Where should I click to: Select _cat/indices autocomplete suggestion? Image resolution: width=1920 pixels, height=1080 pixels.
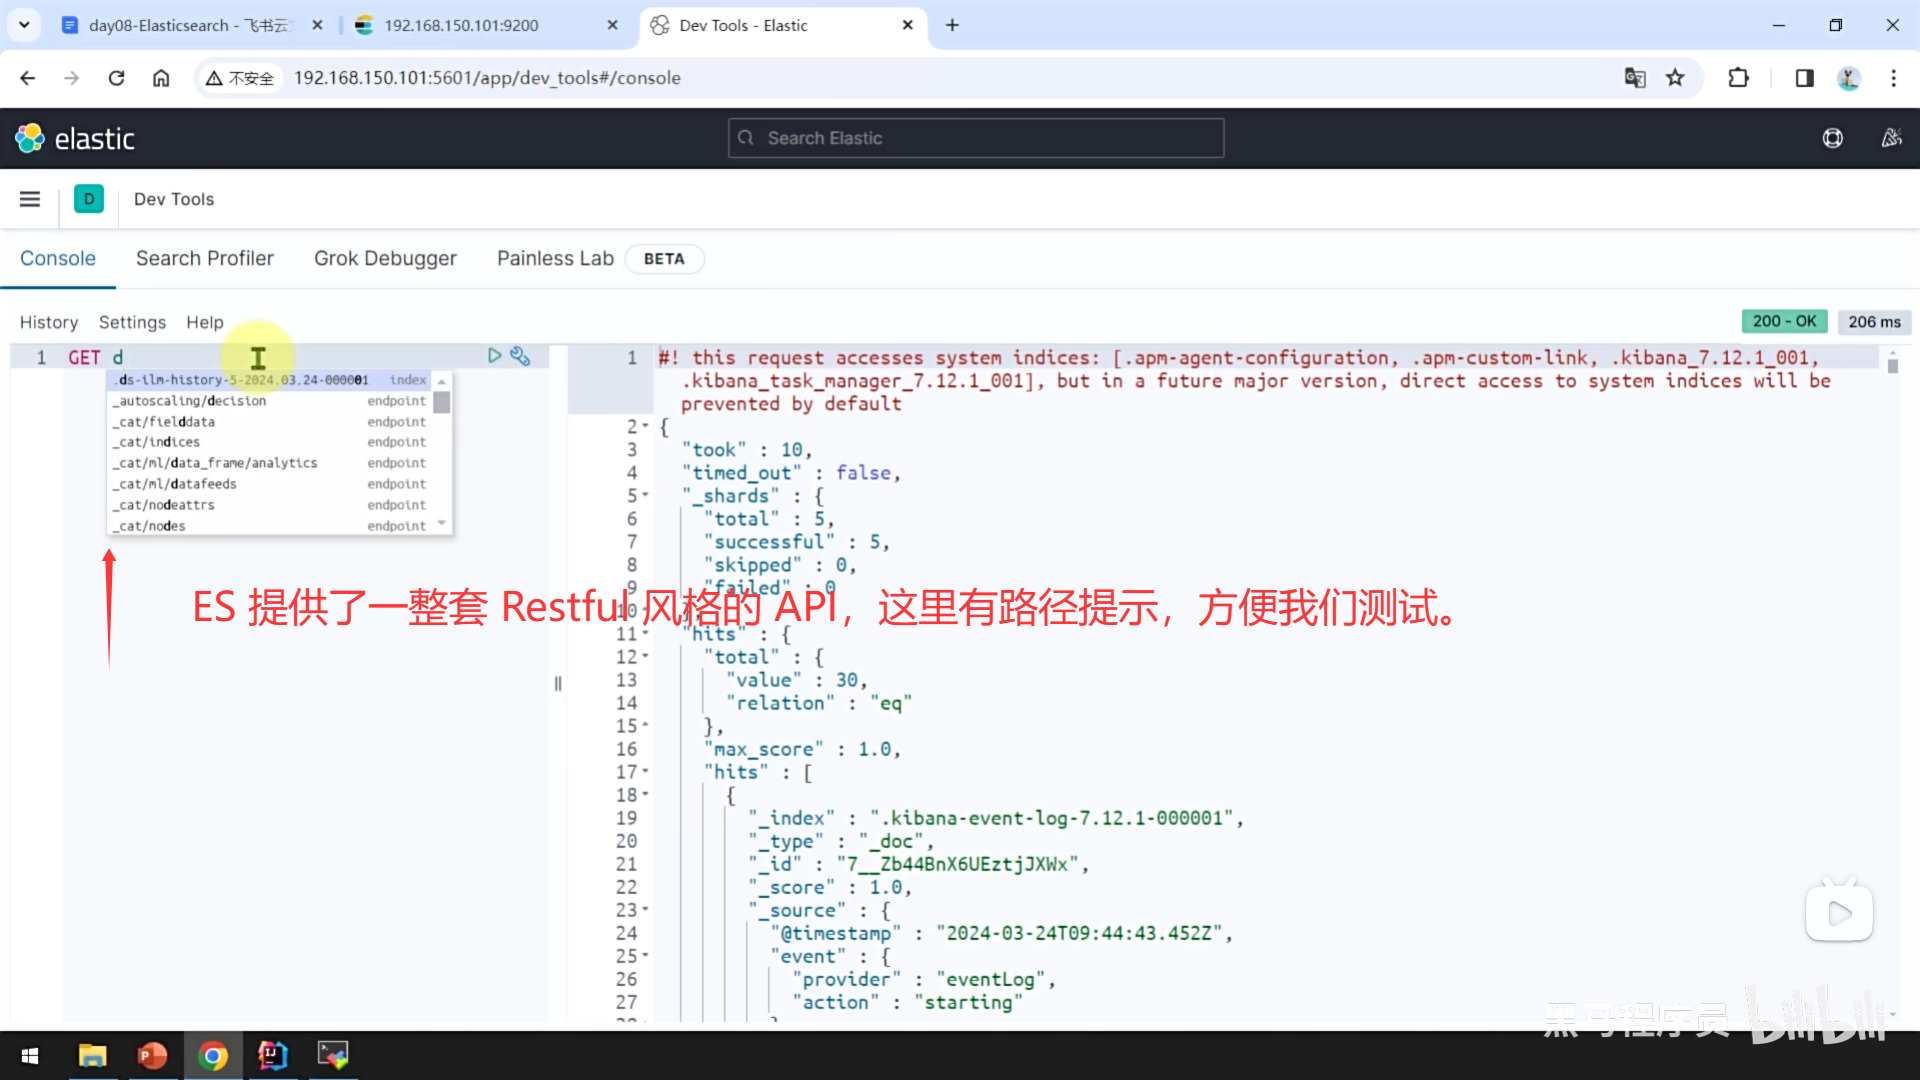pos(160,442)
